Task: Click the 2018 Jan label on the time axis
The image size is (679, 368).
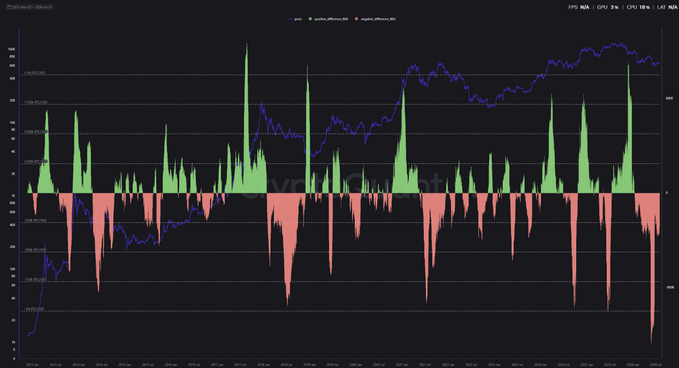Action: point(263,365)
